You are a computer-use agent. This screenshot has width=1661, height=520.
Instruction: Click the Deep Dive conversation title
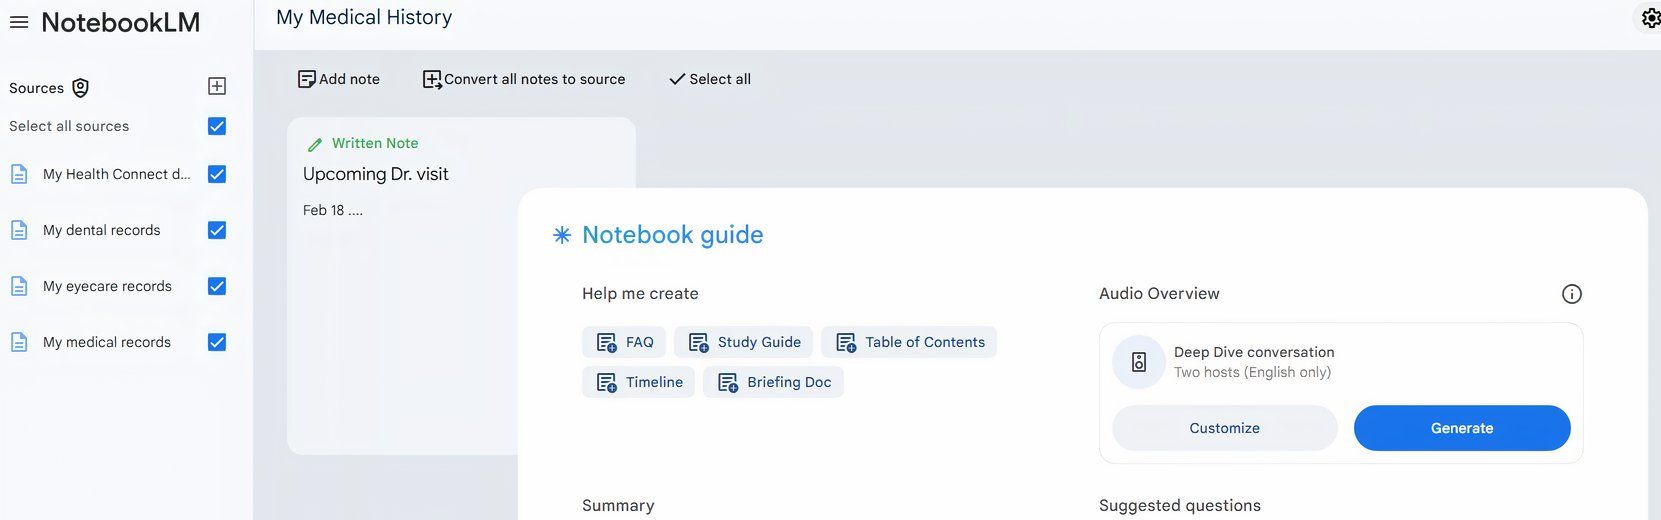pos(1254,352)
